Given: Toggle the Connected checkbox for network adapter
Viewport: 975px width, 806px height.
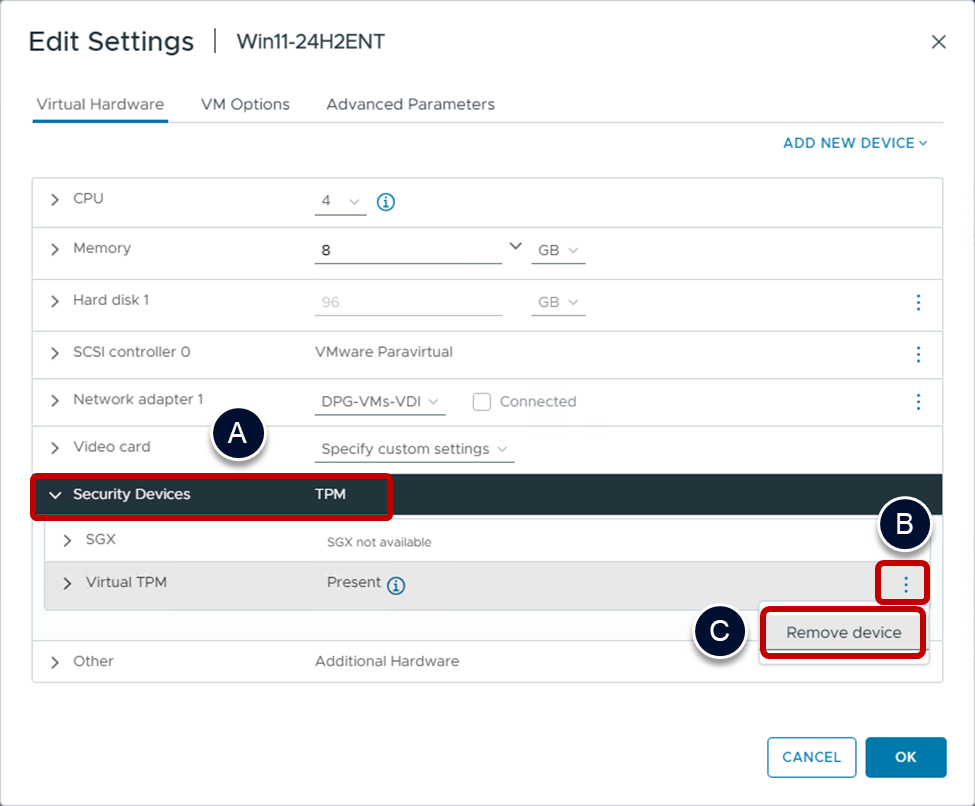Looking at the screenshot, I should [x=482, y=402].
